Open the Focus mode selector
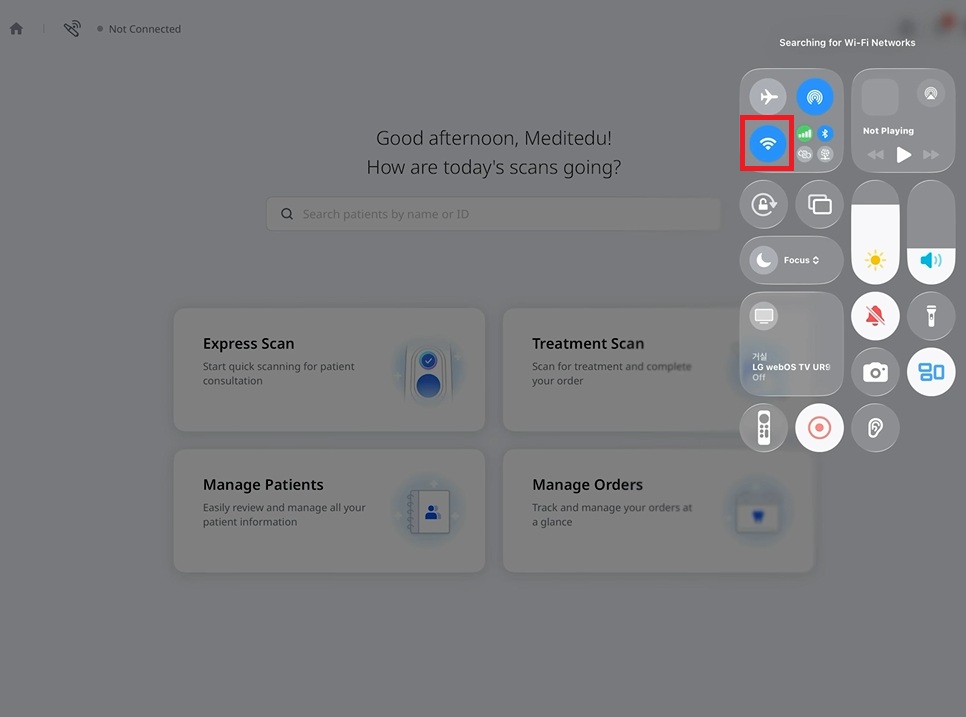The width and height of the screenshot is (966, 717). [791, 260]
